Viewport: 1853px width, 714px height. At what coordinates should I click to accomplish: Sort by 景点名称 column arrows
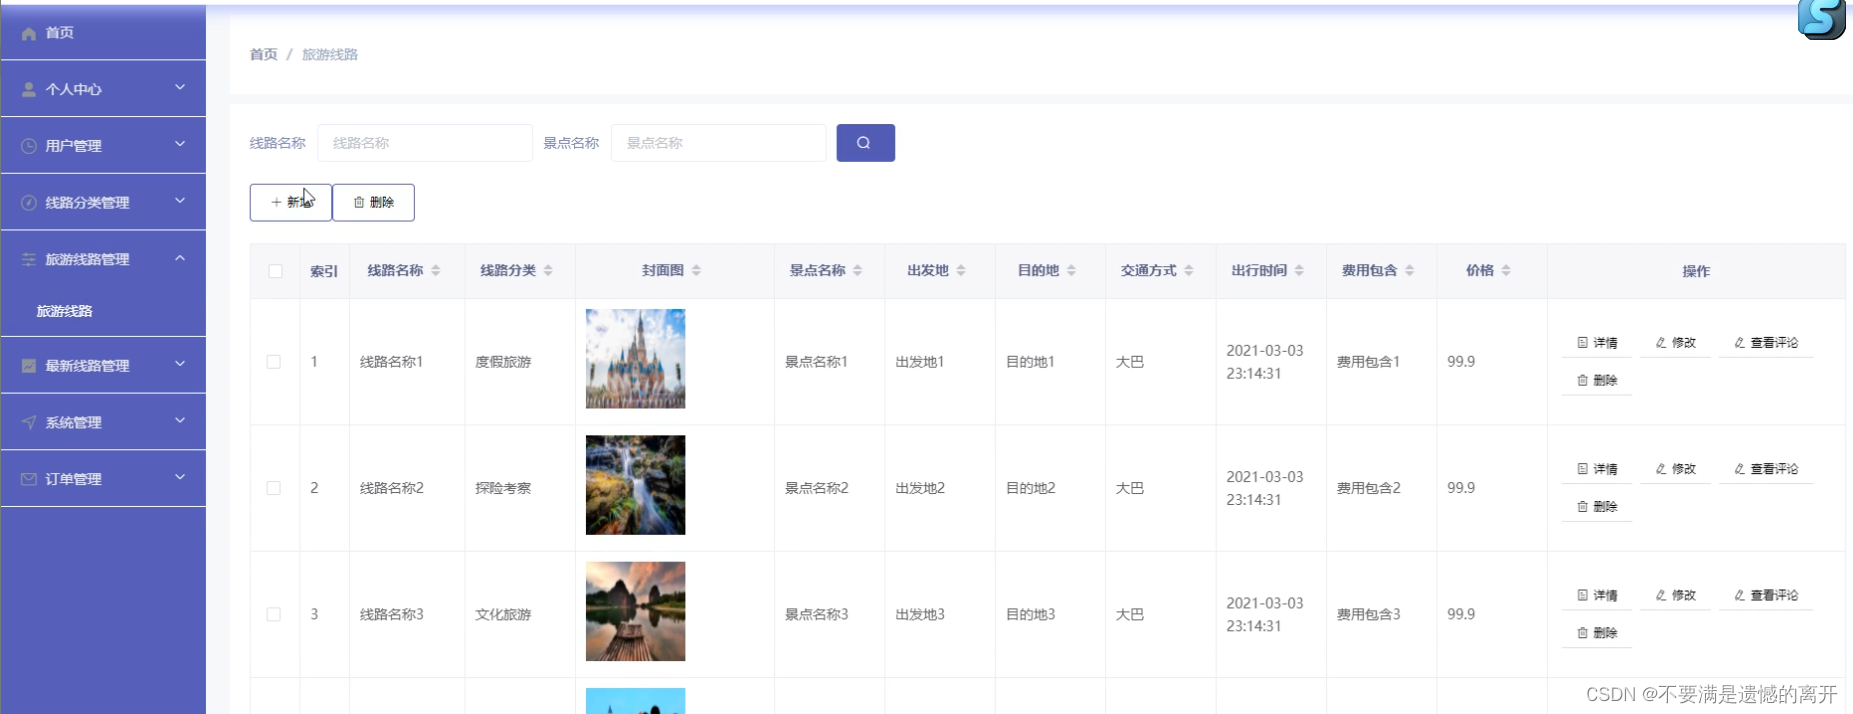click(857, 271)
